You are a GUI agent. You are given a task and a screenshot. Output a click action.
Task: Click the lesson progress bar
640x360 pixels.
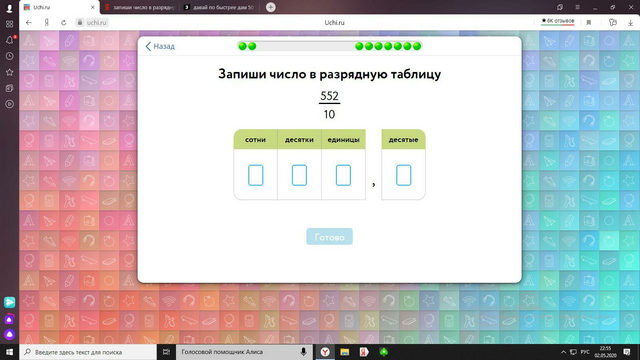(x=329, y=46)
